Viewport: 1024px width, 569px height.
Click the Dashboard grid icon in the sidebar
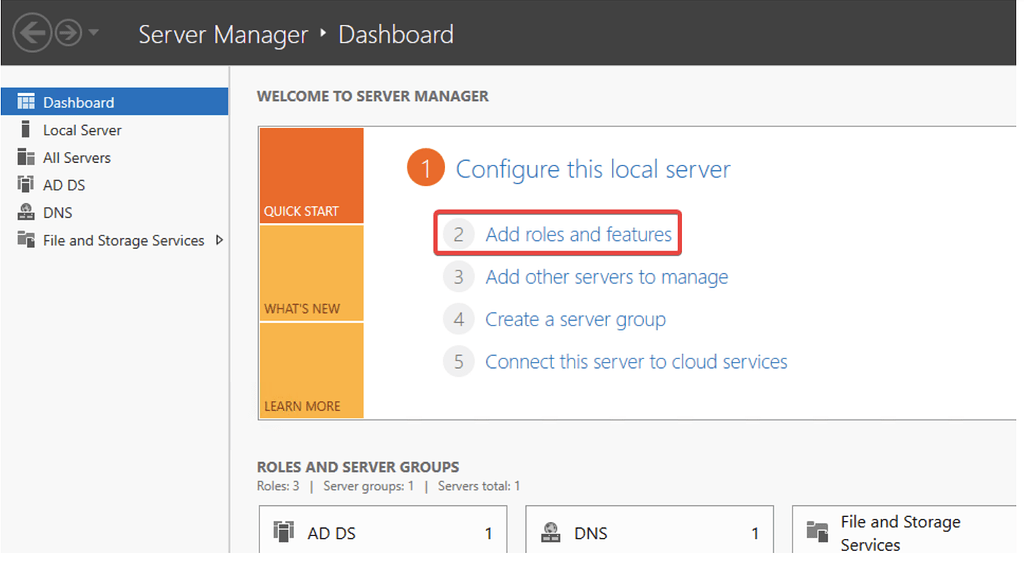[26, 102]
